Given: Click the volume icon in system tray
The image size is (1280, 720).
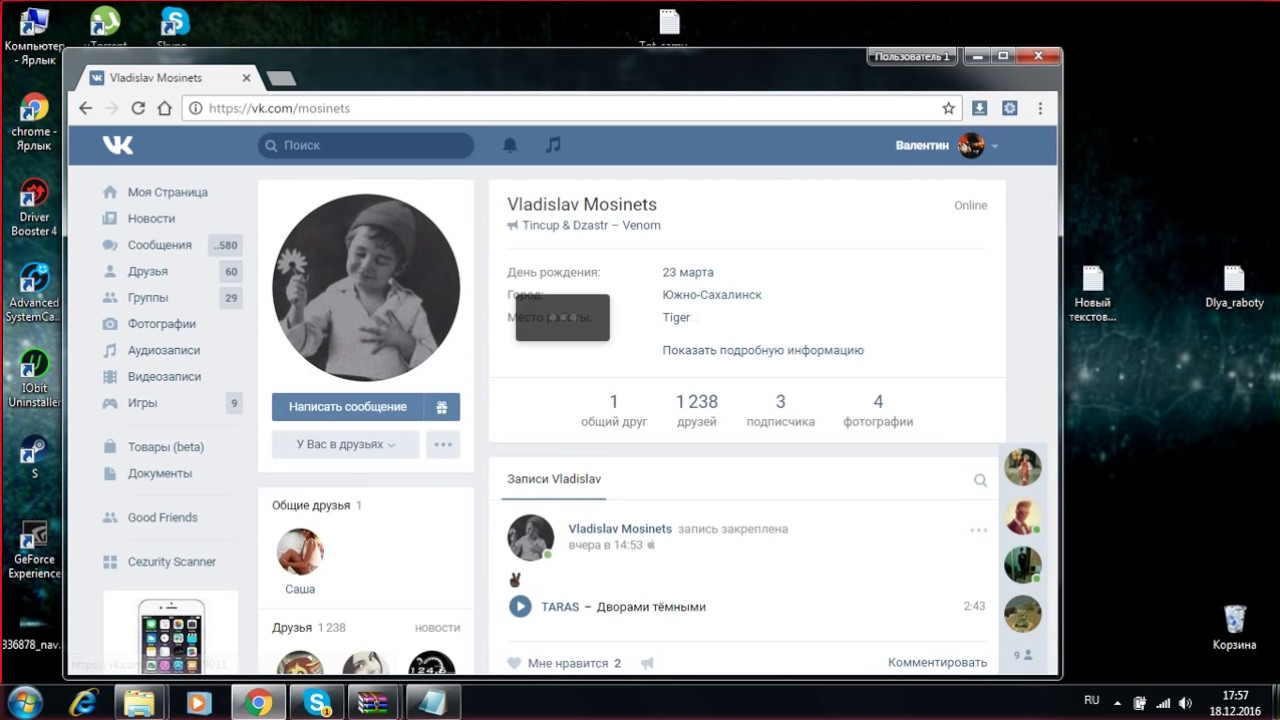Looking at the screenshot, I should 1186,703.
